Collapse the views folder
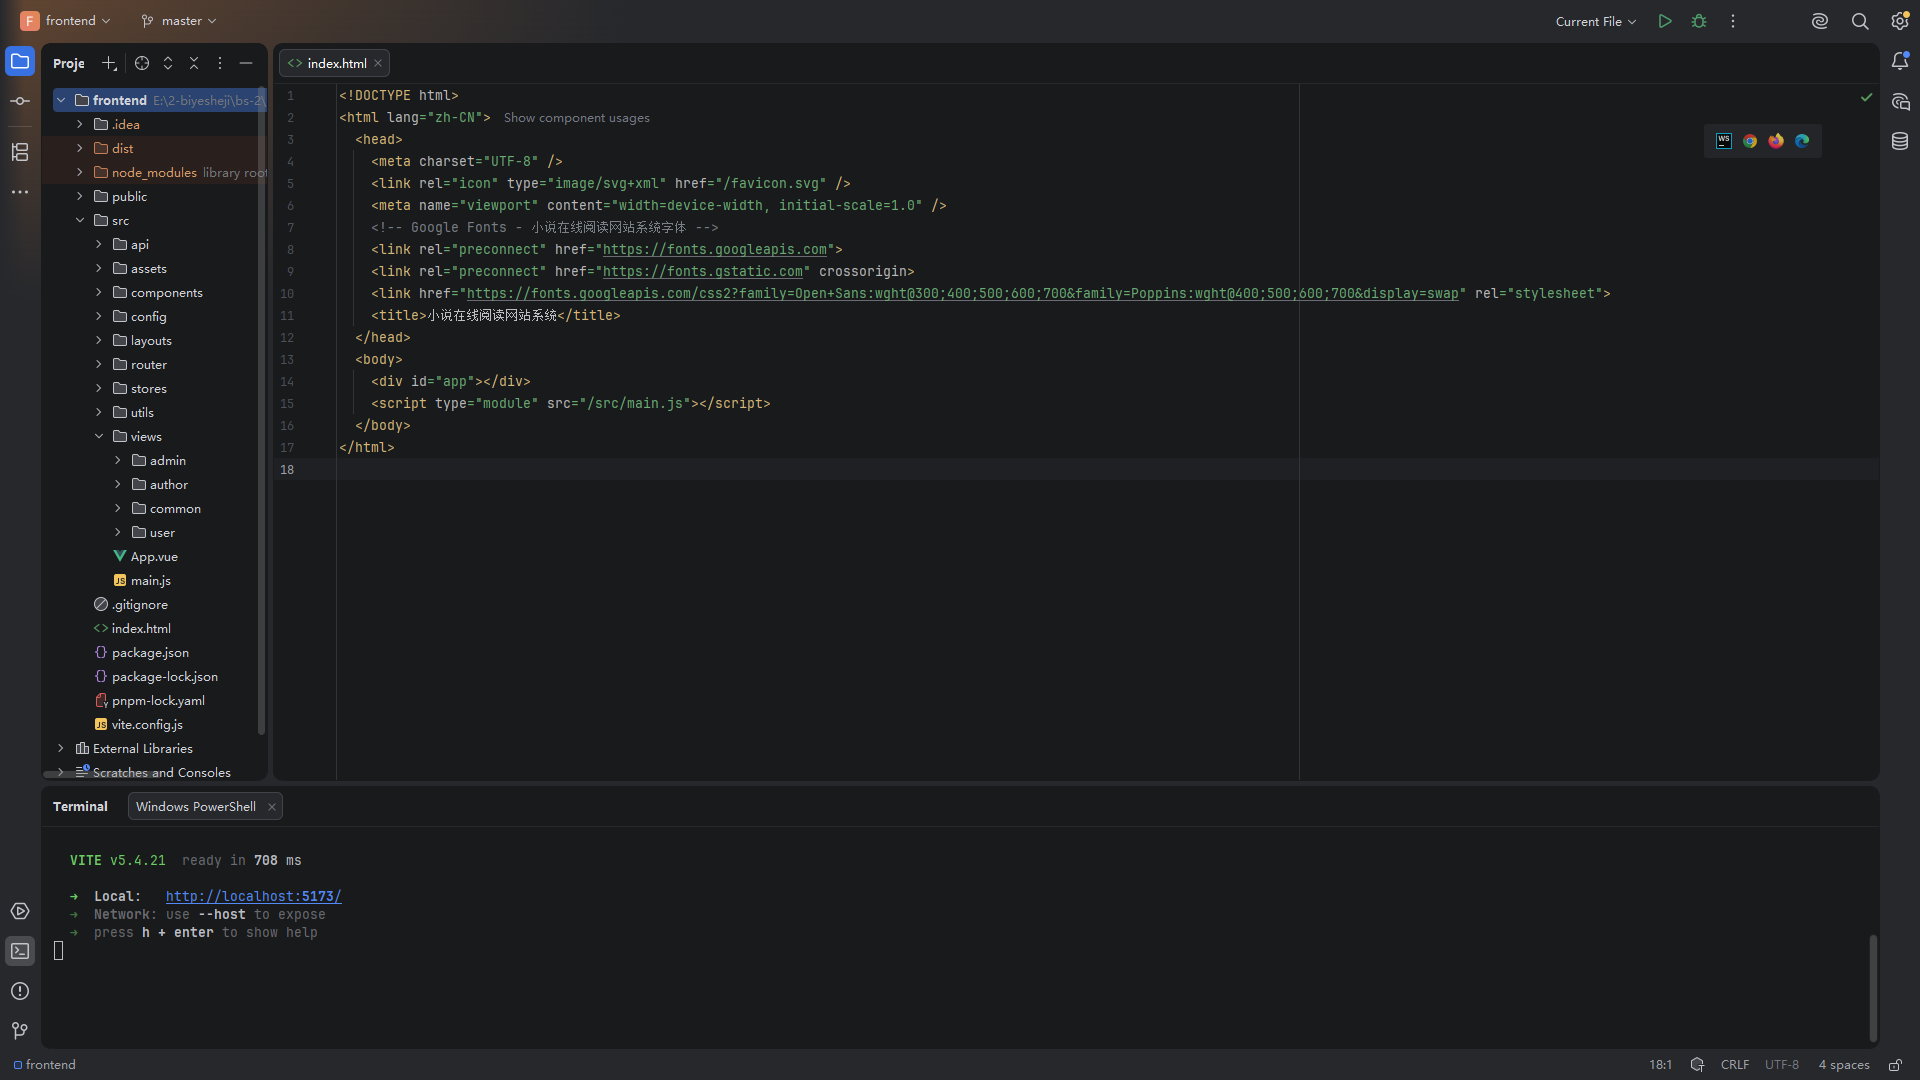 click(x=99, y=436)
